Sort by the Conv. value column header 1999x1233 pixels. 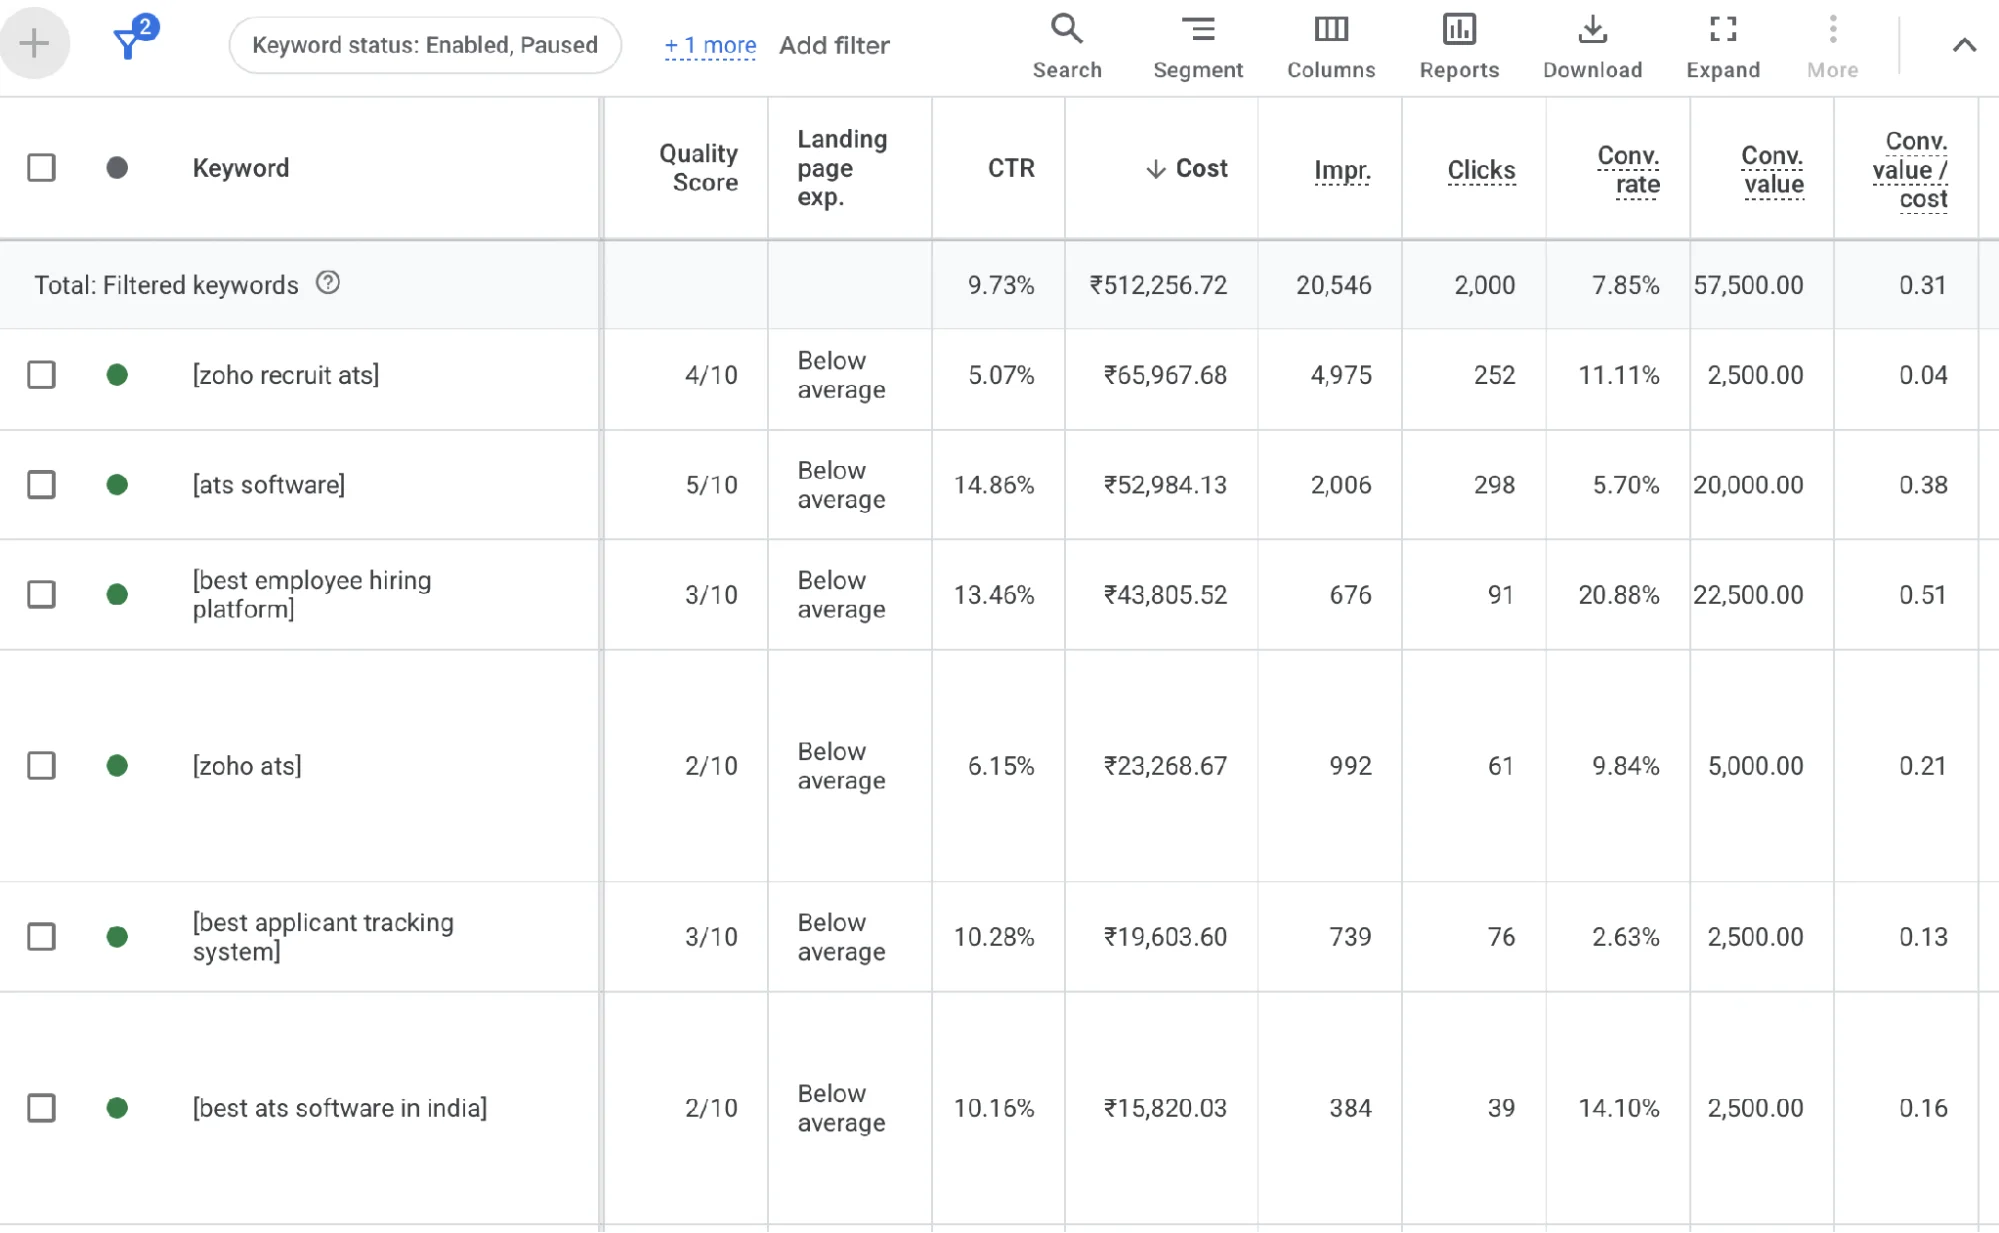[1772, 170]
